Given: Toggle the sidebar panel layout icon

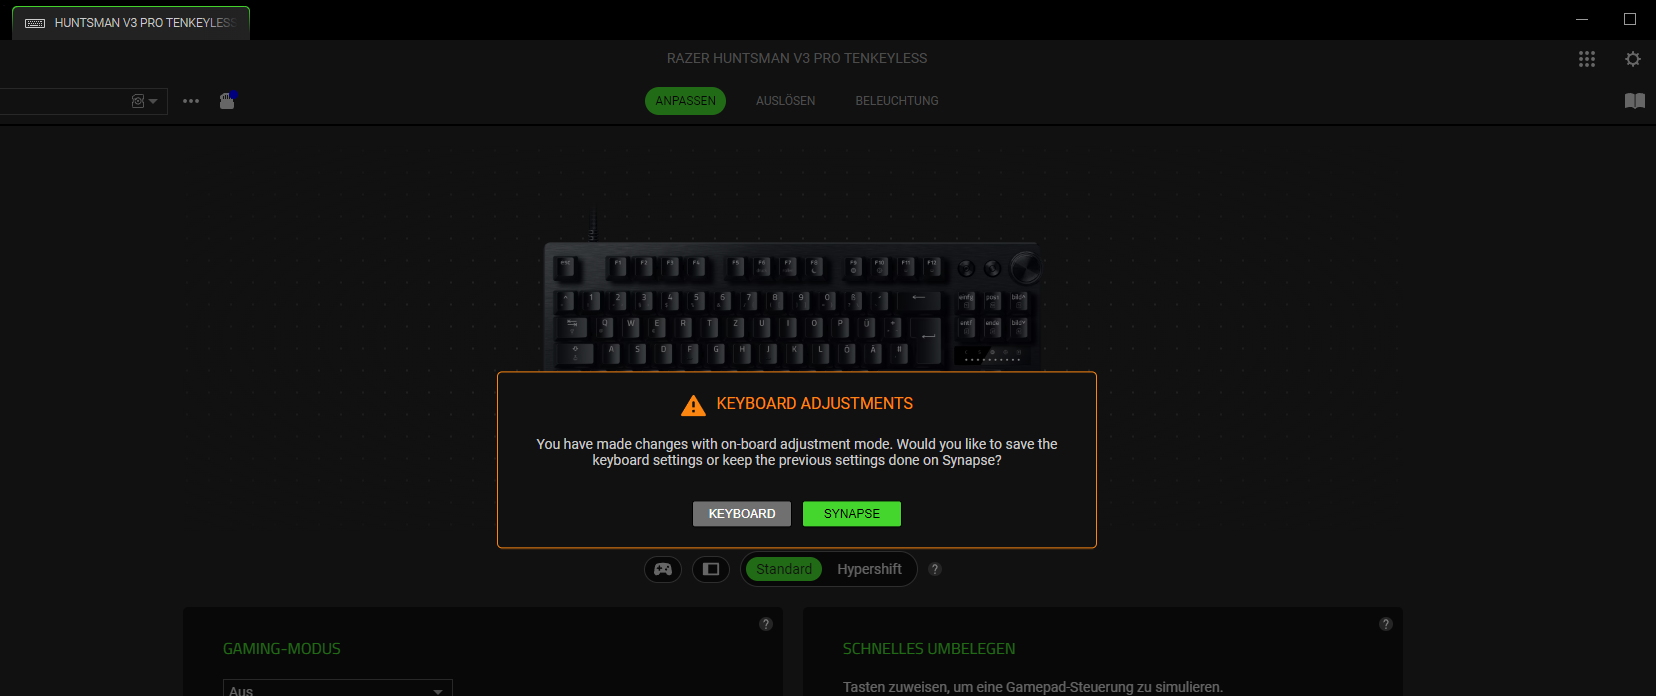Looking at the screenshot, I should [711, 569].
